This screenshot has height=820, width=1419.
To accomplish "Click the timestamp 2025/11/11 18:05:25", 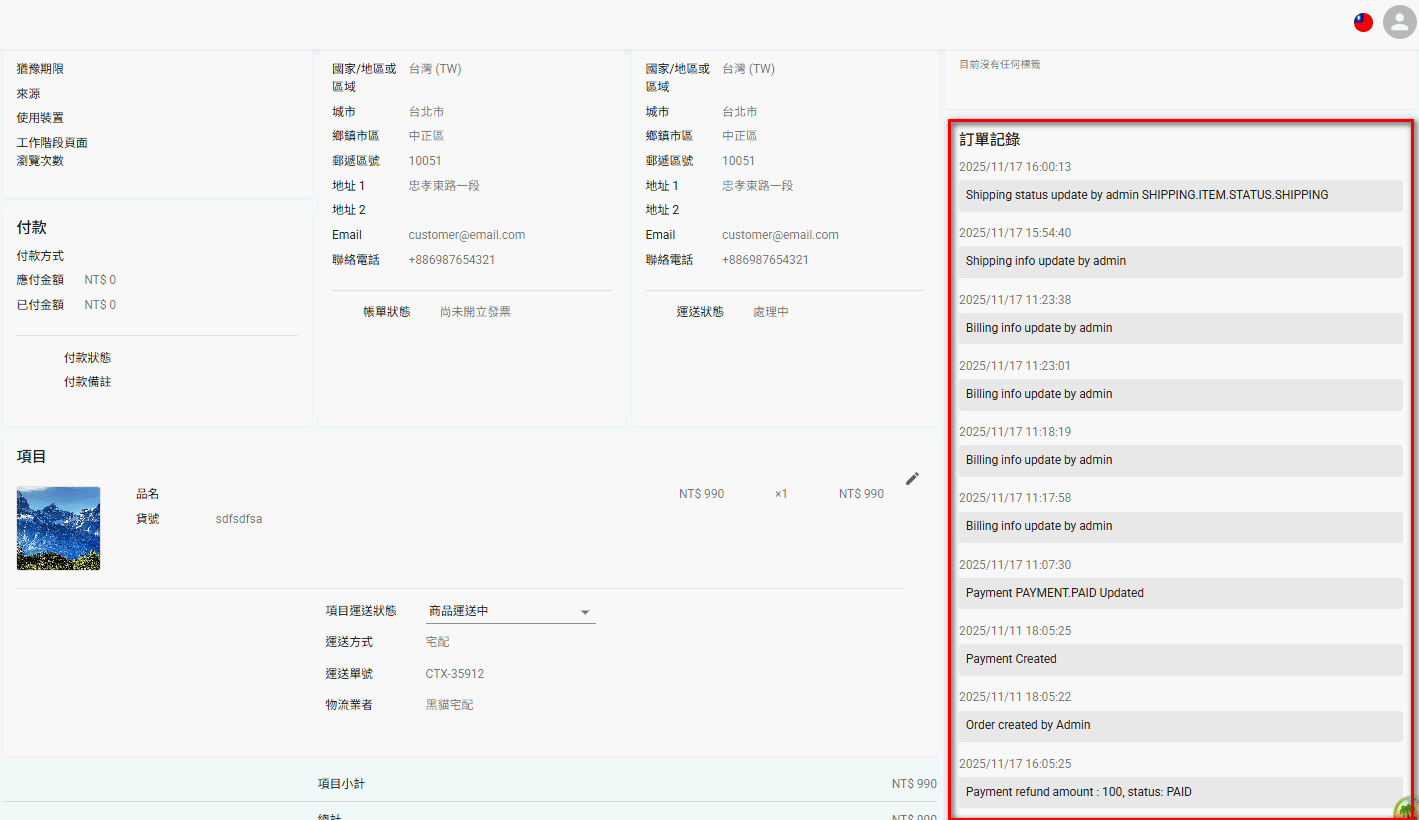I will [x=1015, y=631].
